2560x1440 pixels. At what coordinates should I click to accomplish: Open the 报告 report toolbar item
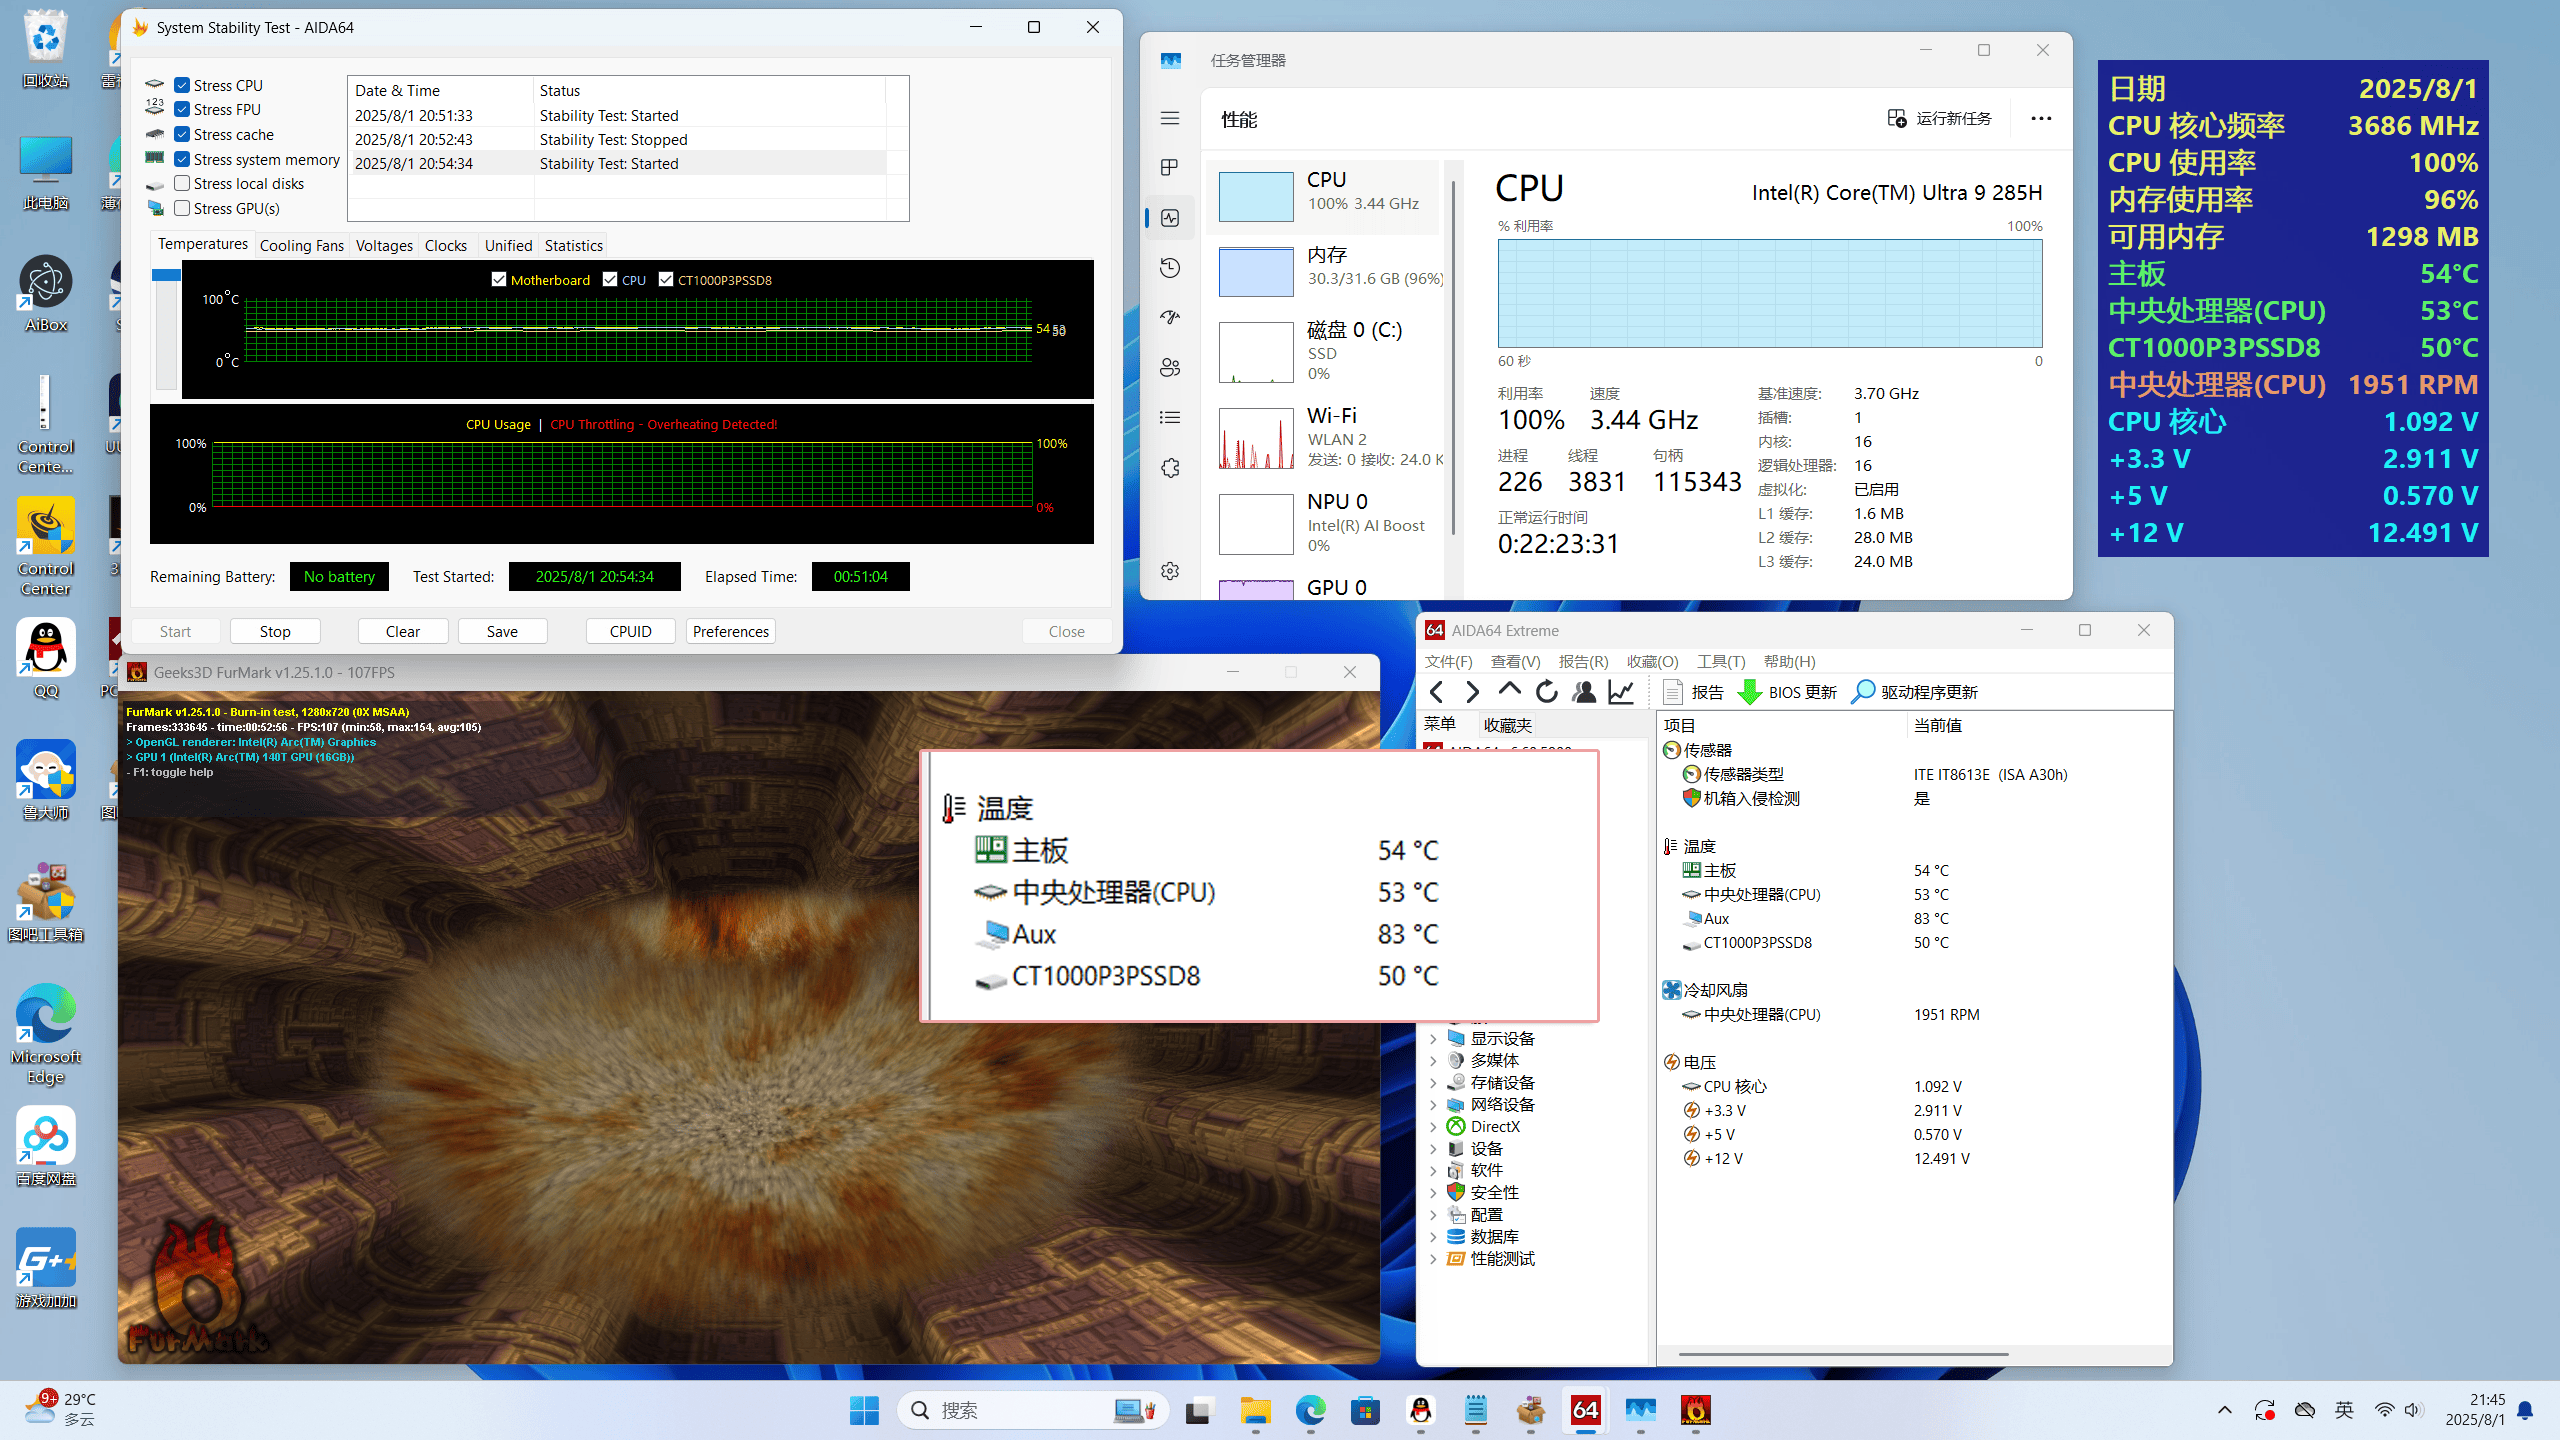pos(1693,692)
